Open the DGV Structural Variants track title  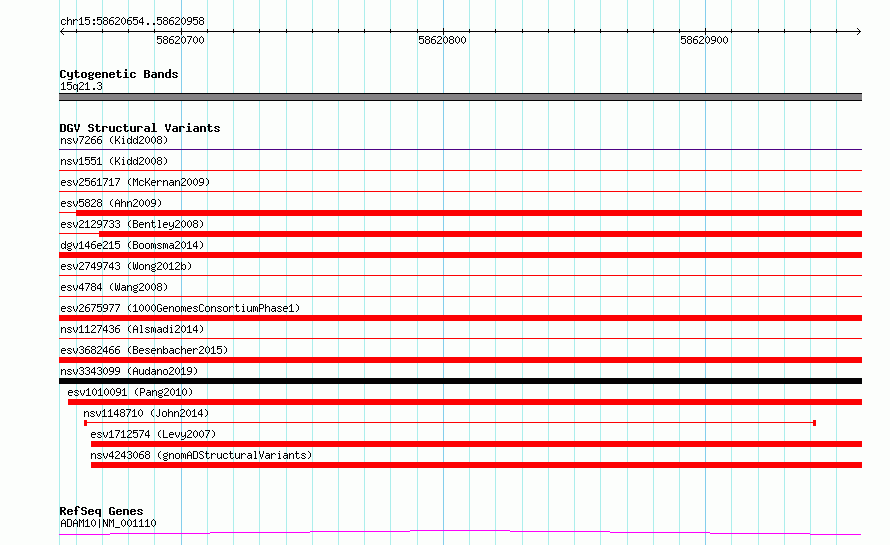(x=140, y=128)
